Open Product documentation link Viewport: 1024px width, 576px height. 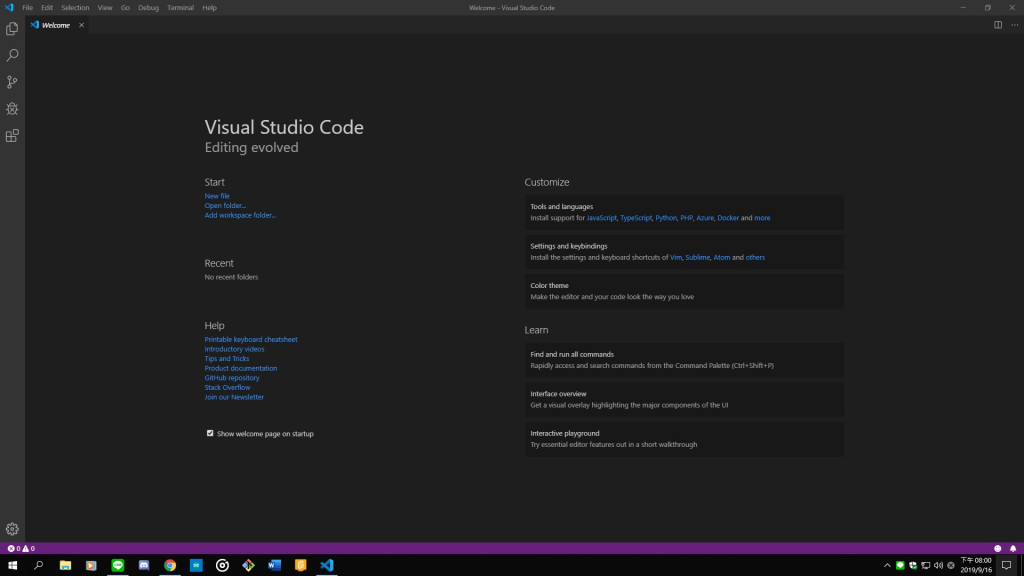(241, 368)
